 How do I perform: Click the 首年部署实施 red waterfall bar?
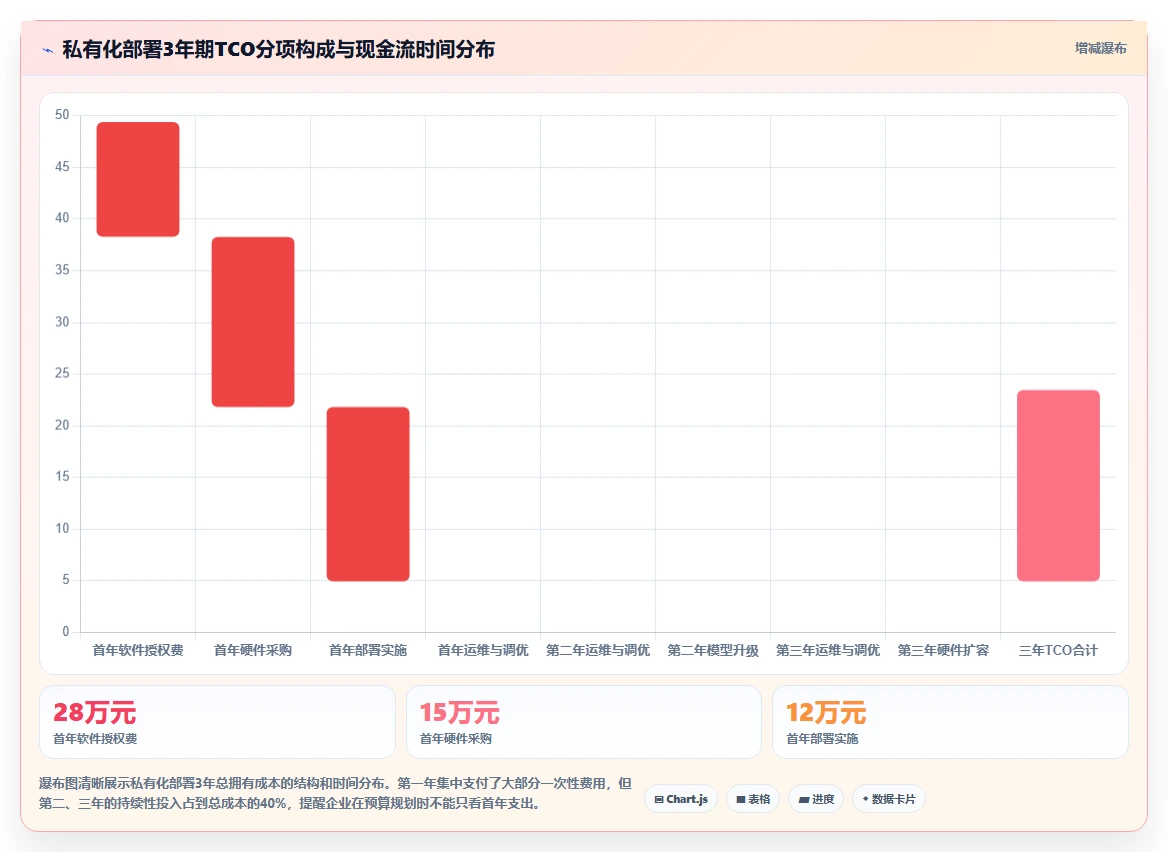(368, 494)
